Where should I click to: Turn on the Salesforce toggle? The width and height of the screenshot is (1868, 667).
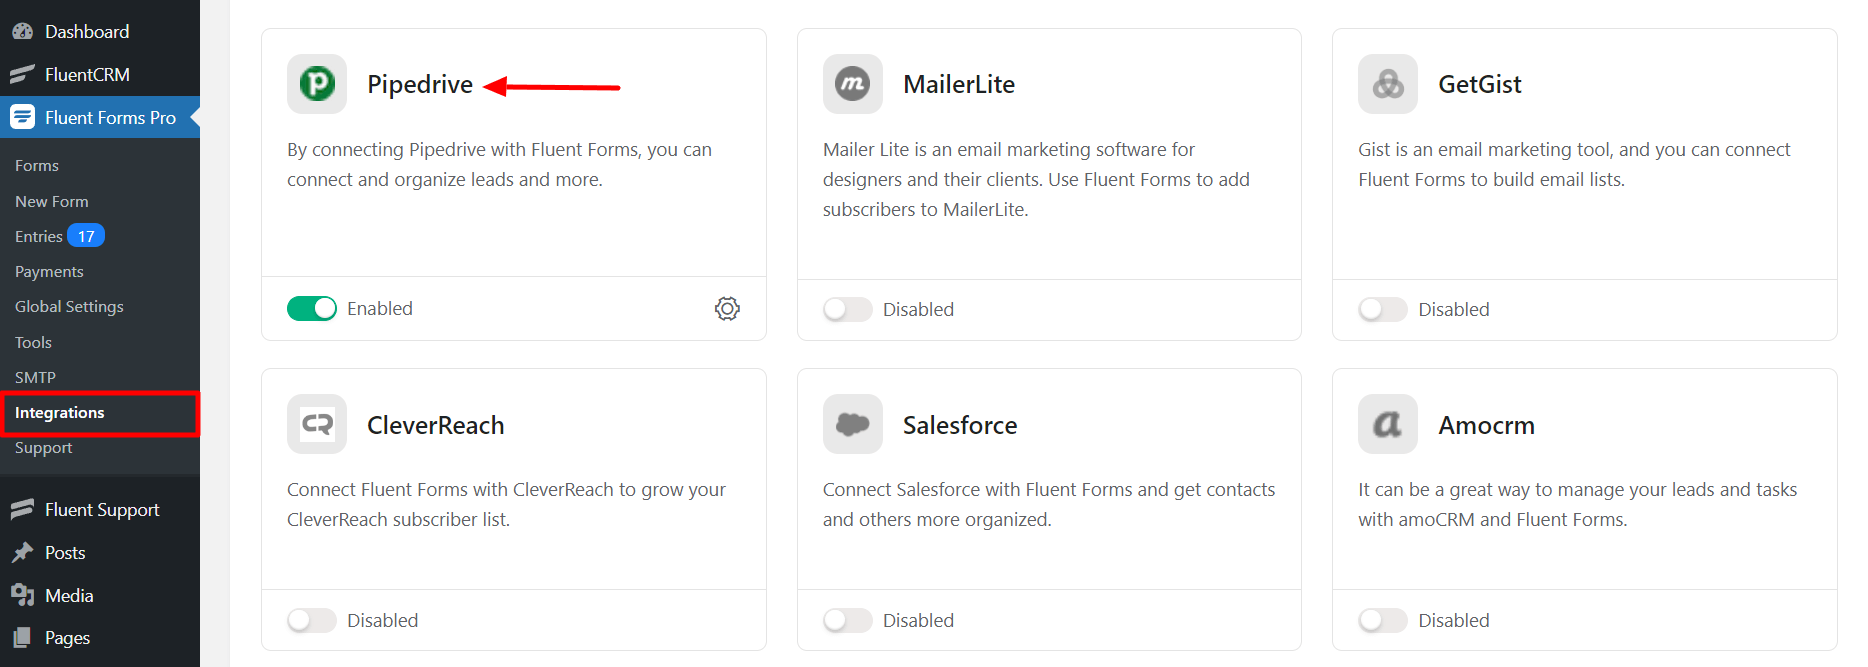coord(847,621)
